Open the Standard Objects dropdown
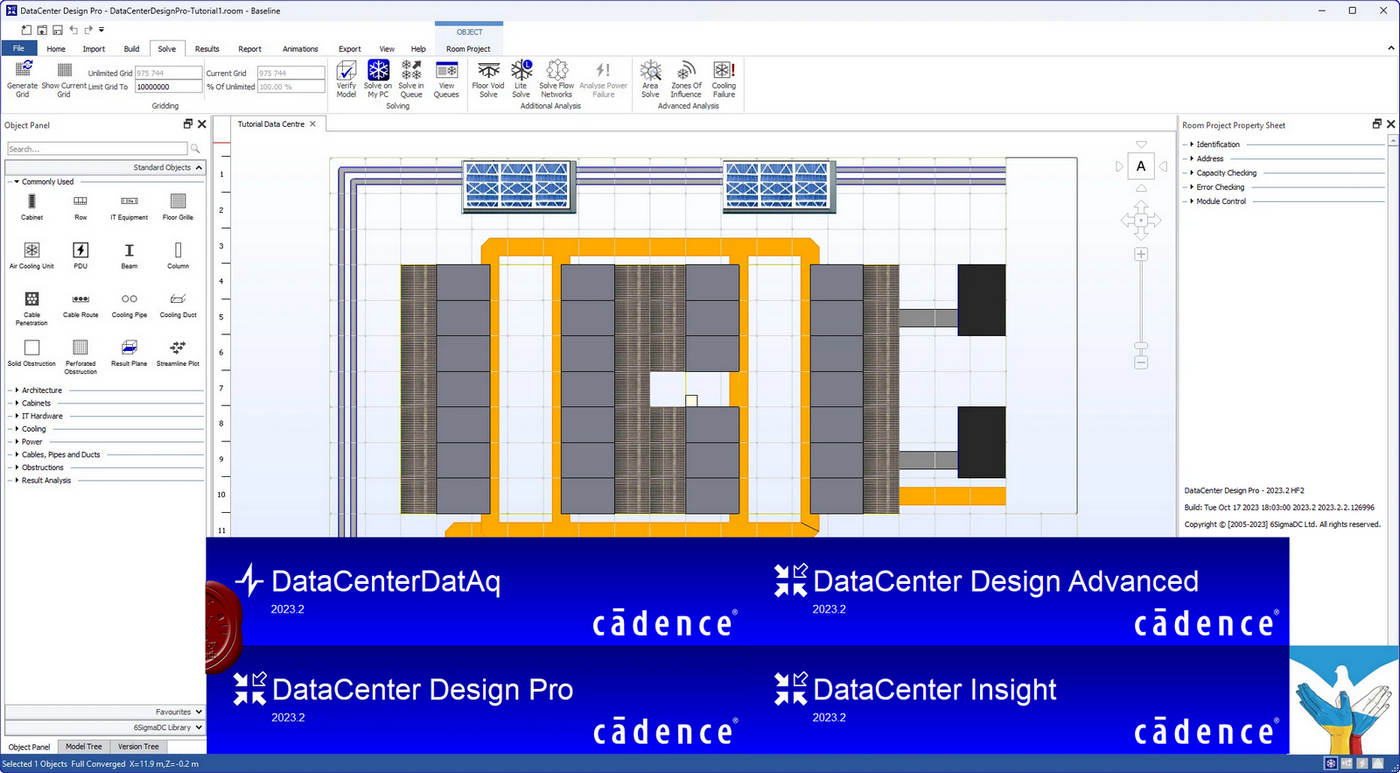The height and width of the screenshot is (773, 1400). coord(105,167)
